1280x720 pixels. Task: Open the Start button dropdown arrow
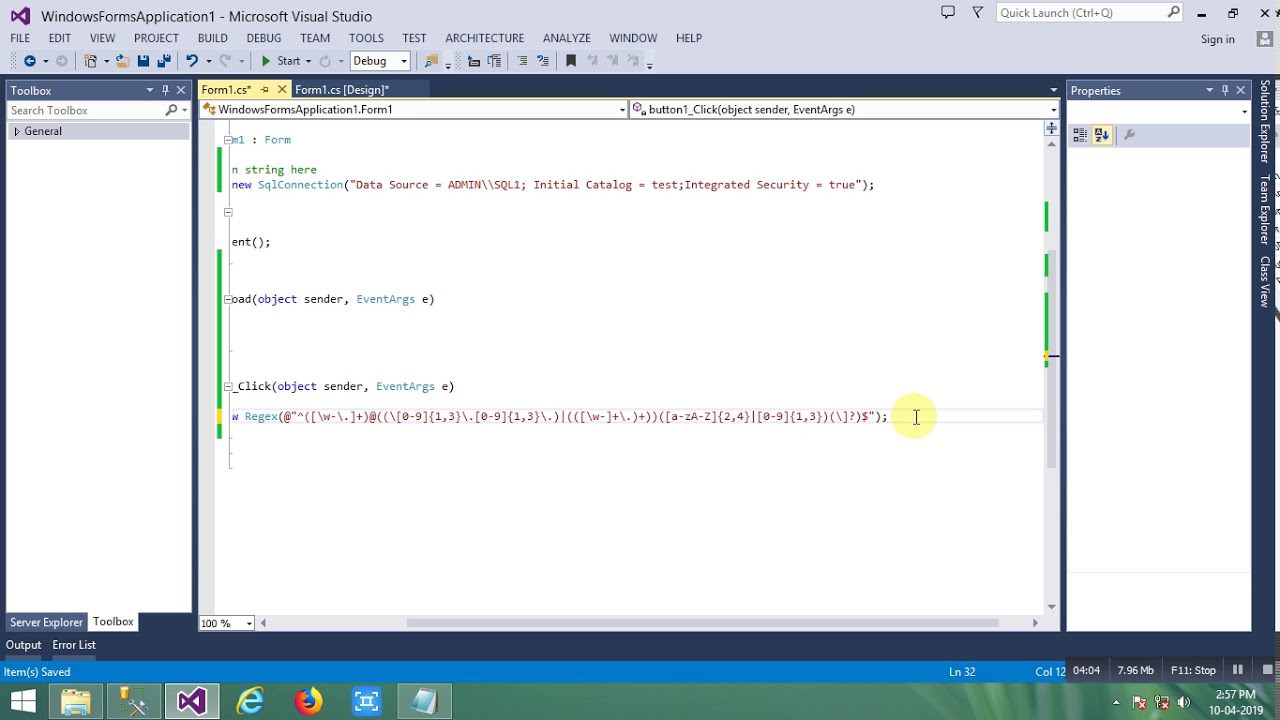308,61
